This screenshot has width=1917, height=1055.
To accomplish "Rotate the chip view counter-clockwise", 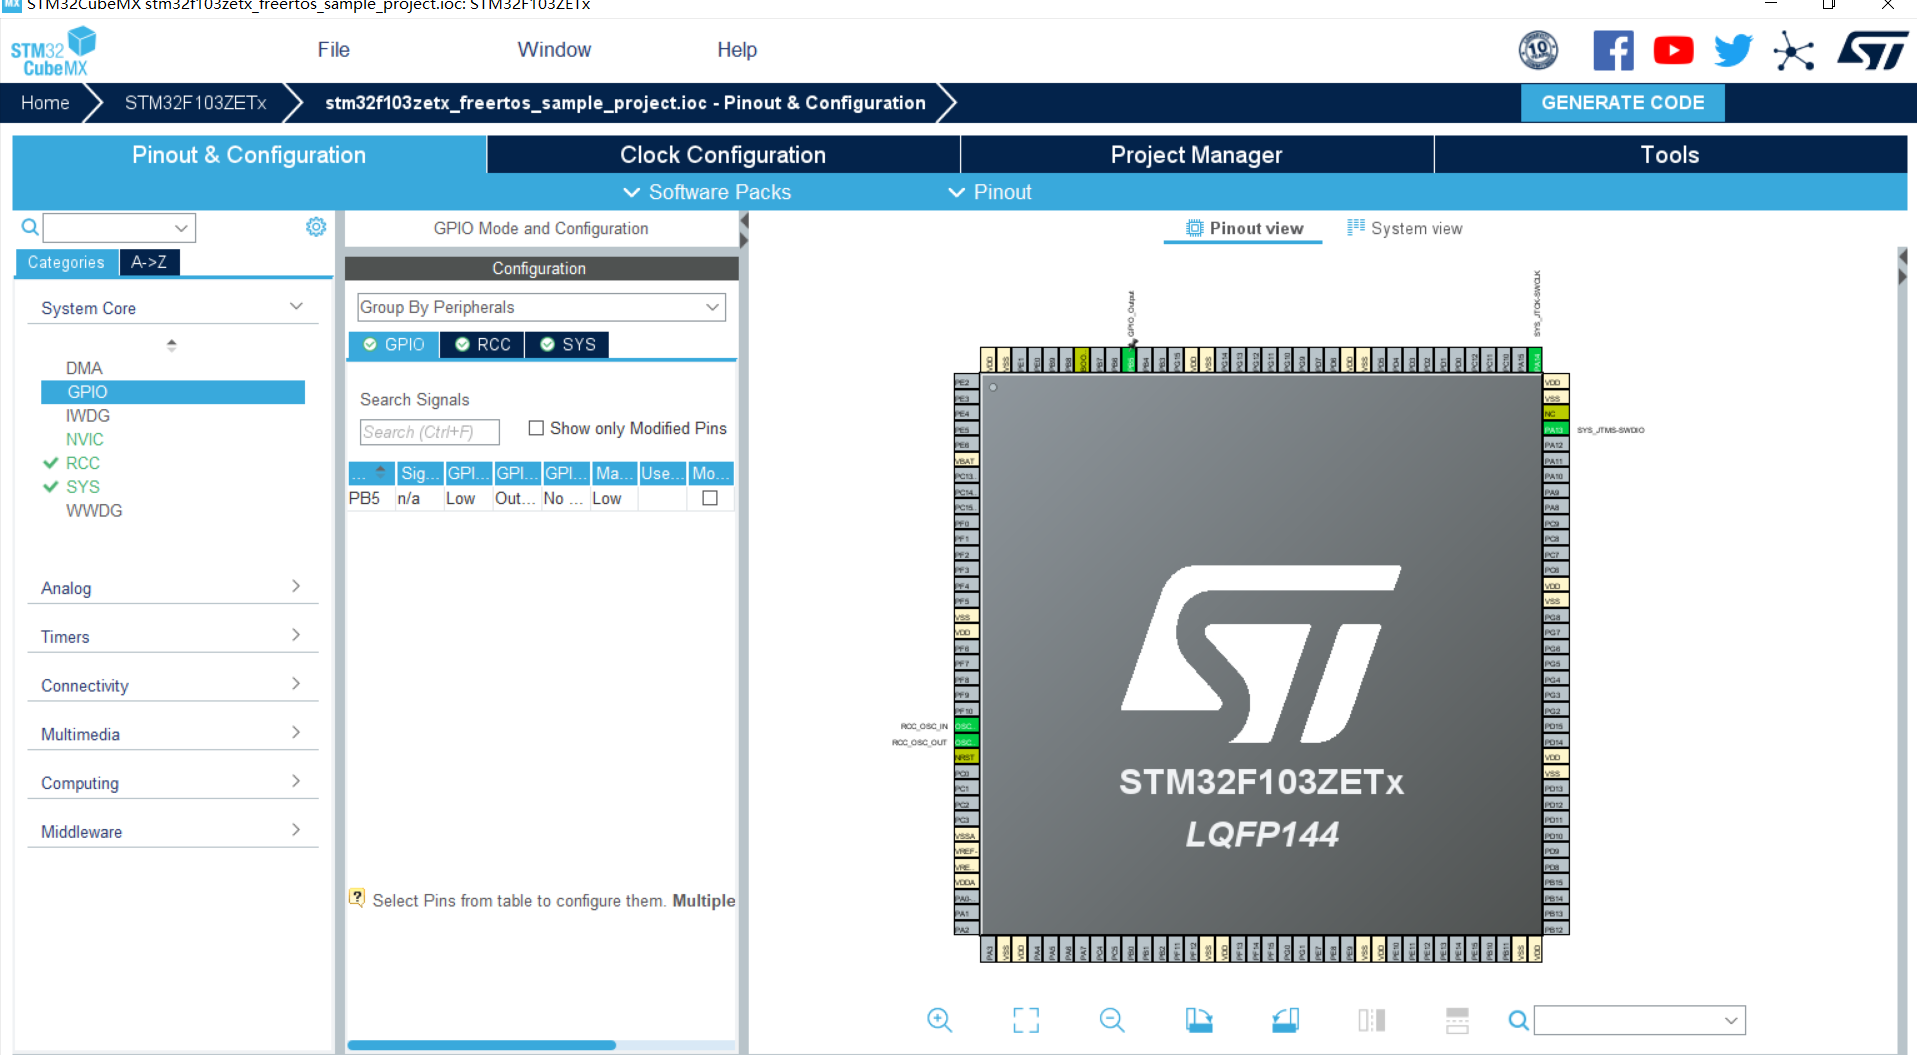I will pos(1285,1019).
